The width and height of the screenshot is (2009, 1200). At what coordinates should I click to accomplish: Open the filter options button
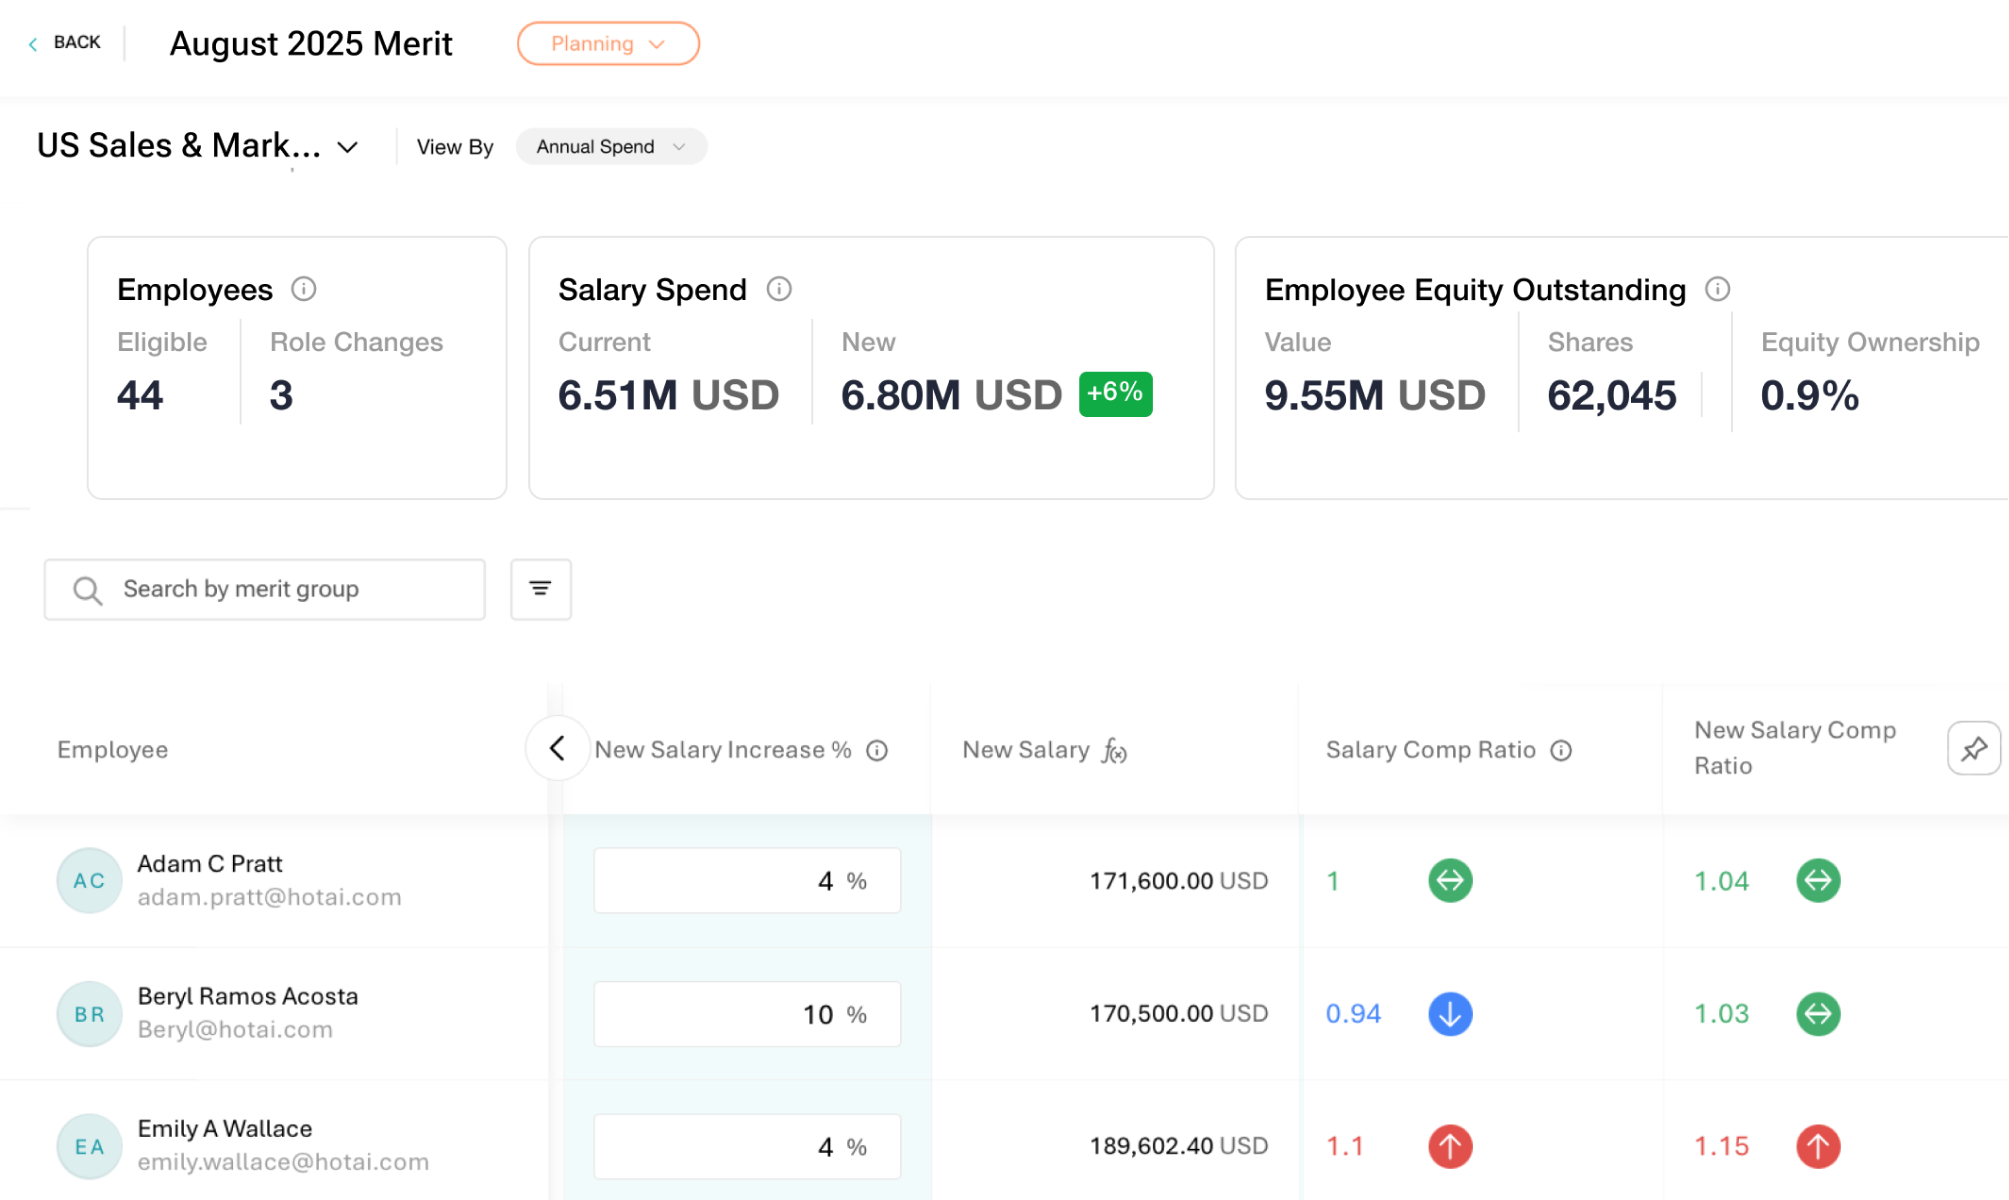(541, 590)
